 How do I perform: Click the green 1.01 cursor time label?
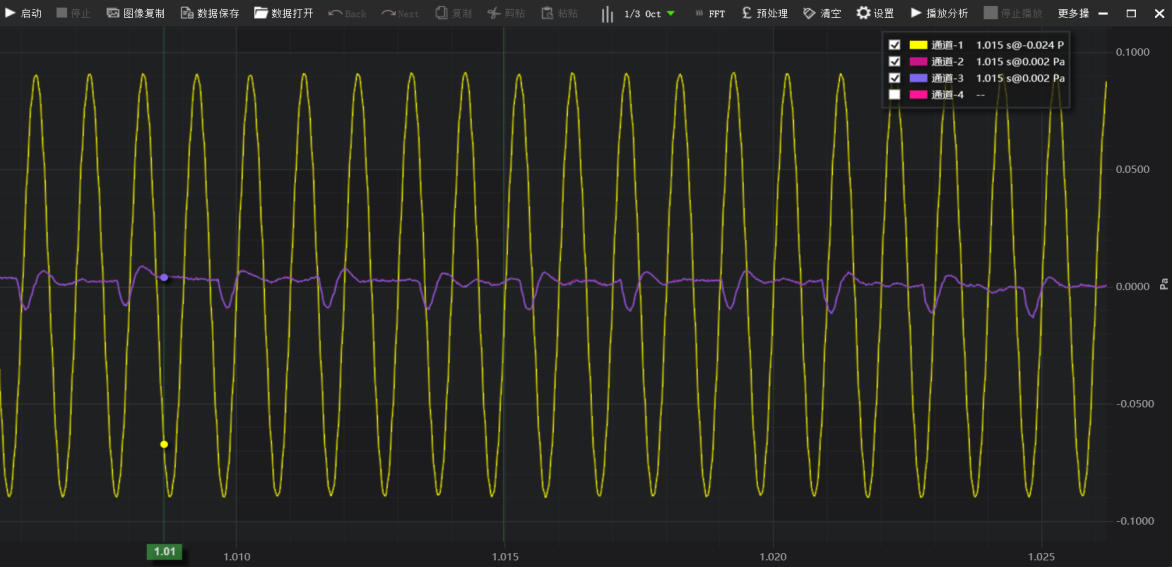point(164,551)
